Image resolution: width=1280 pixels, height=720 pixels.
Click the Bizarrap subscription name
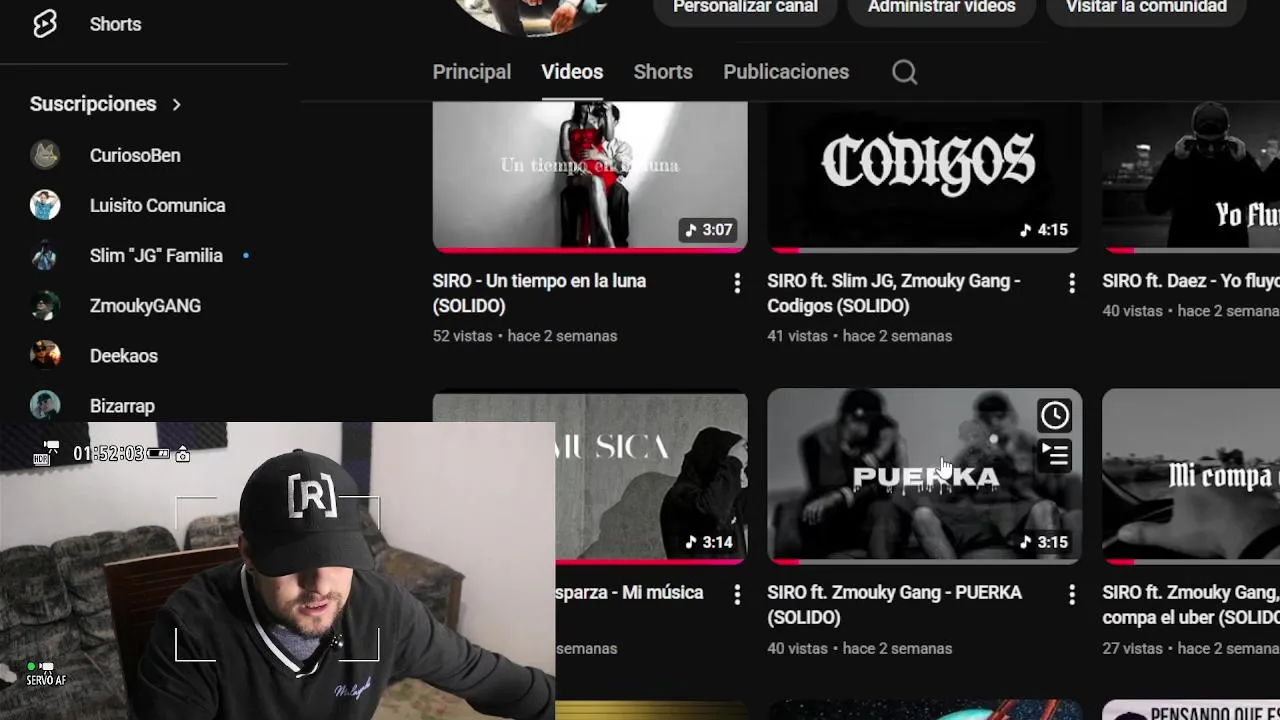(x=122, y=405)
